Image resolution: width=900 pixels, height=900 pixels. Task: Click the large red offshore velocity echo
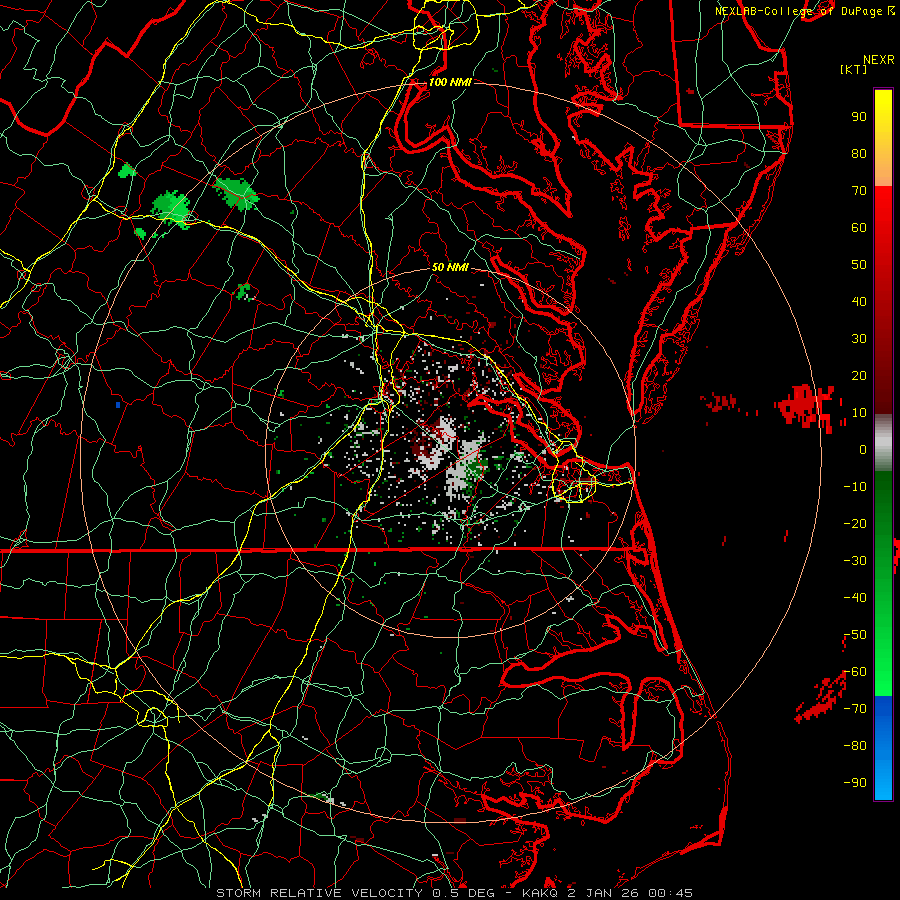click(x=806, y=406)
